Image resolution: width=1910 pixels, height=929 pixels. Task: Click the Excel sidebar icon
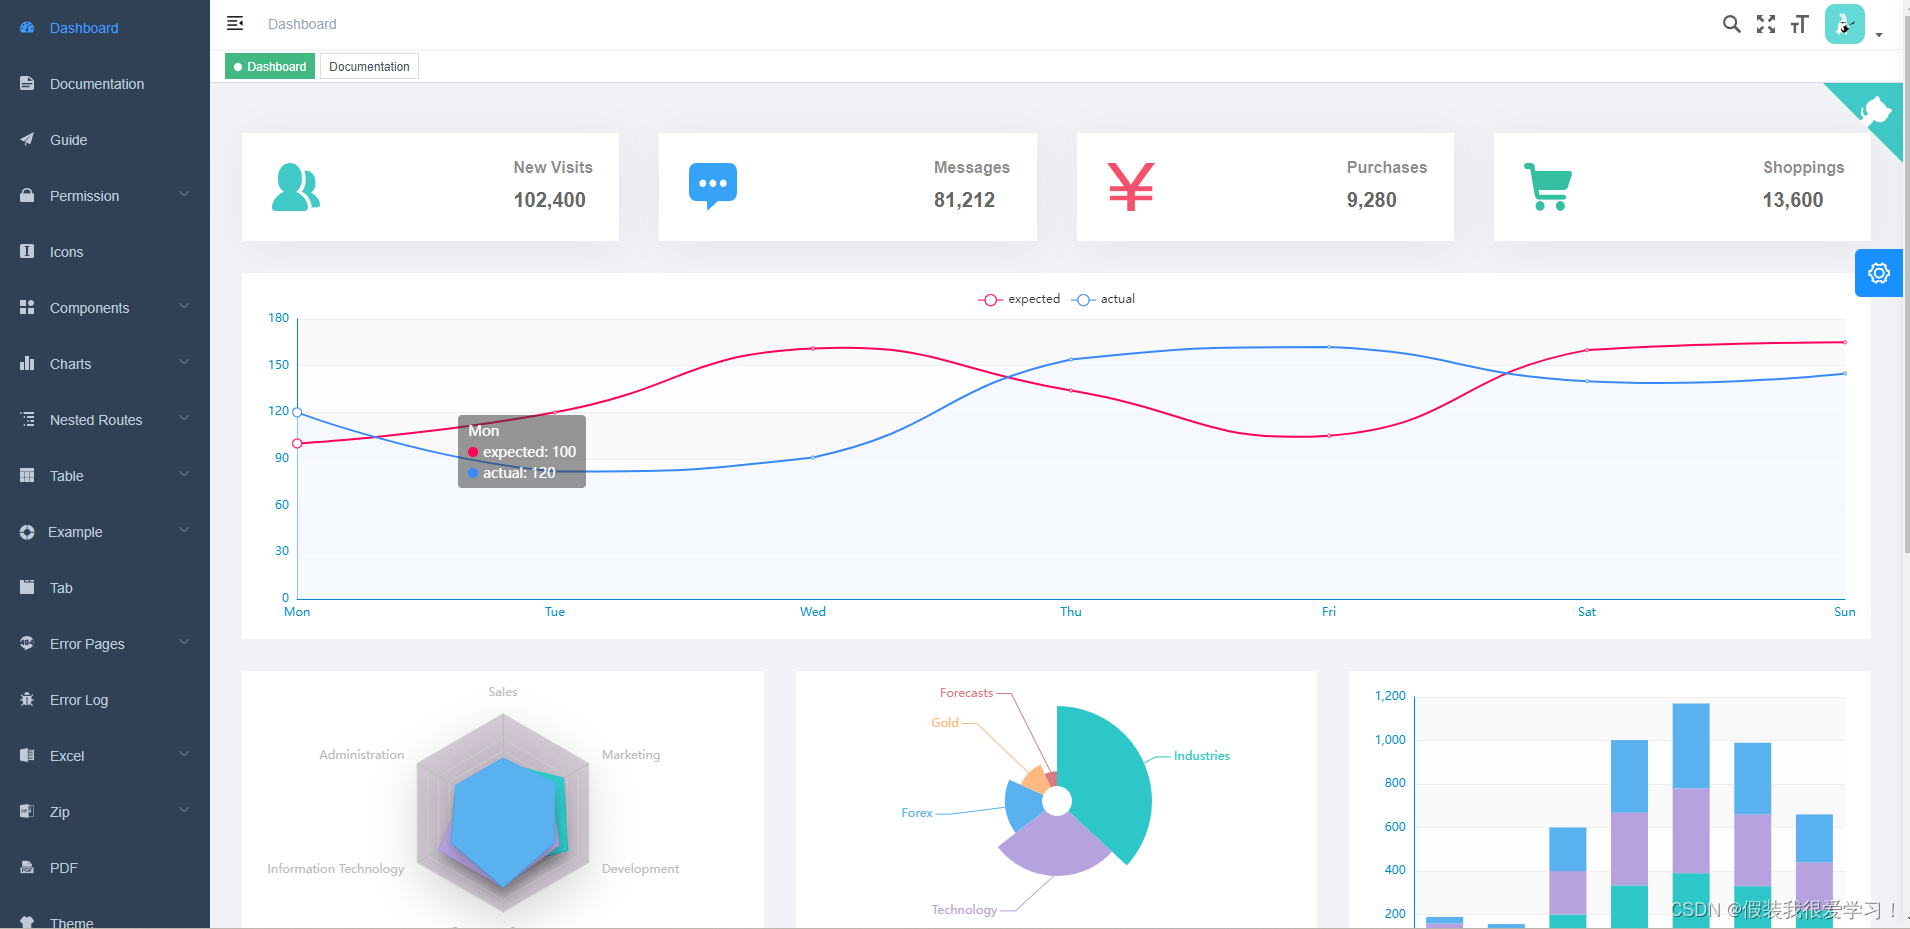point(27,756)
